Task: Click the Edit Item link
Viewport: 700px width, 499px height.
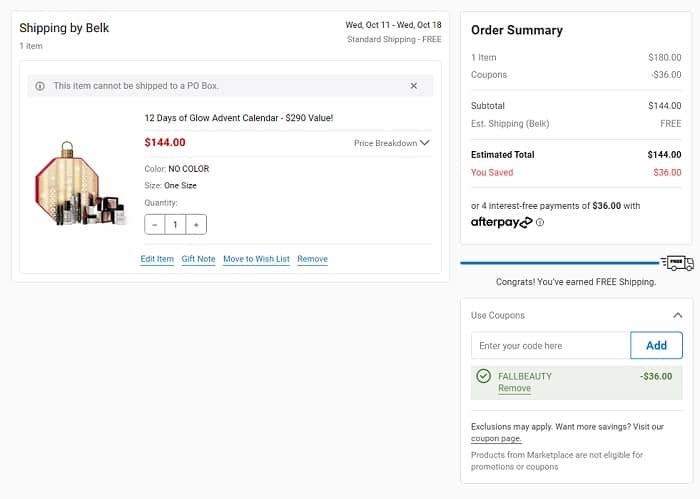Action: (x=157, y=259)
